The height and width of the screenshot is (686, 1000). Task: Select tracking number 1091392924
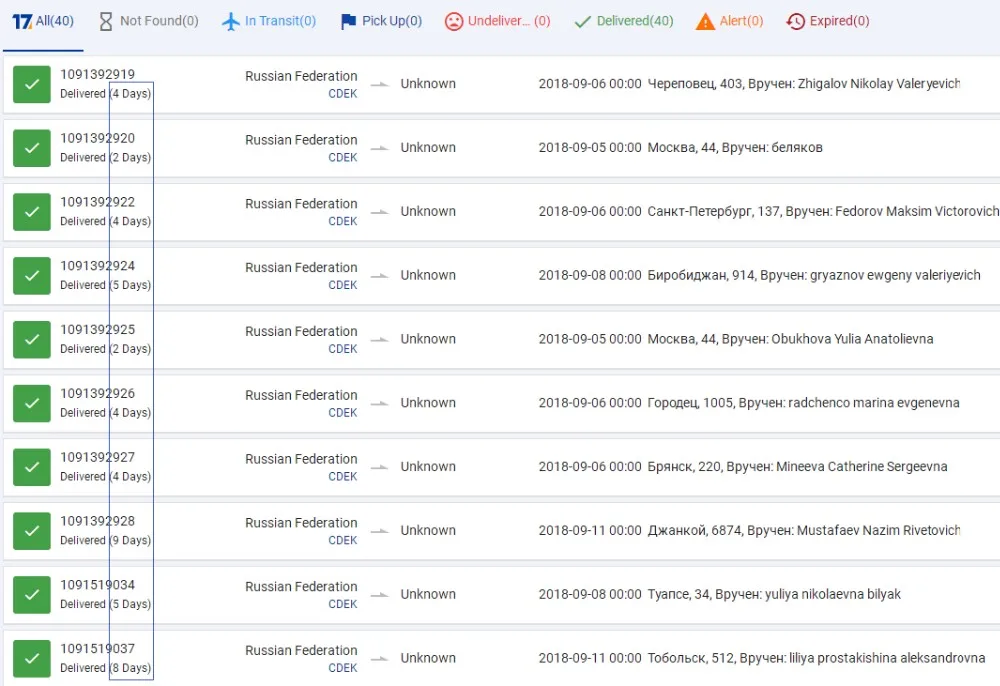[x=98, y=266]
